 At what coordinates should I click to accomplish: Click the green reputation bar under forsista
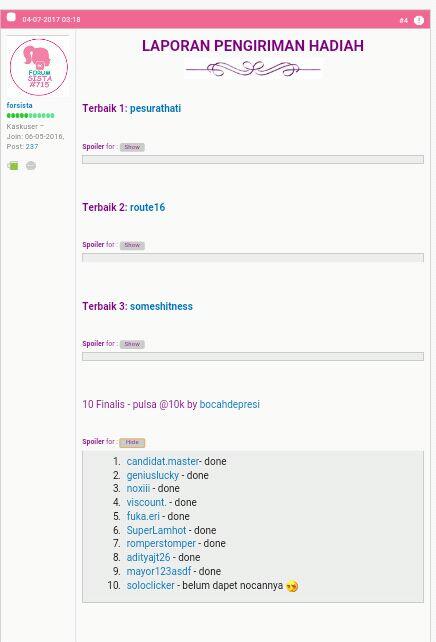(30, 115)
